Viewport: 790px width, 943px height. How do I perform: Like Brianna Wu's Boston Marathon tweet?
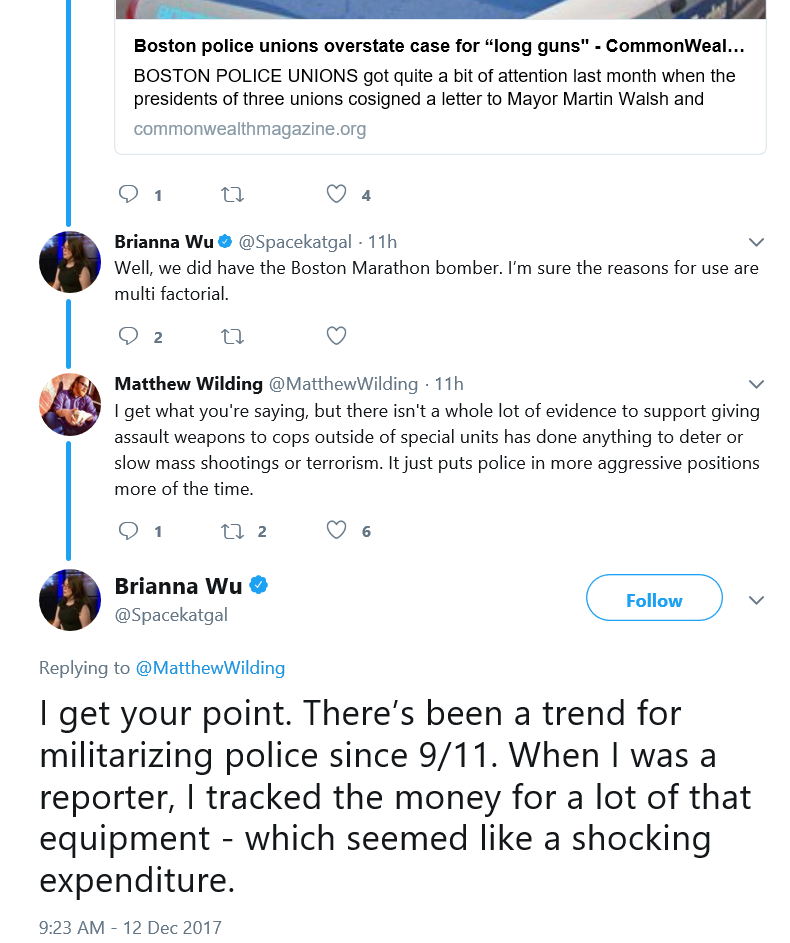point(336,336)
